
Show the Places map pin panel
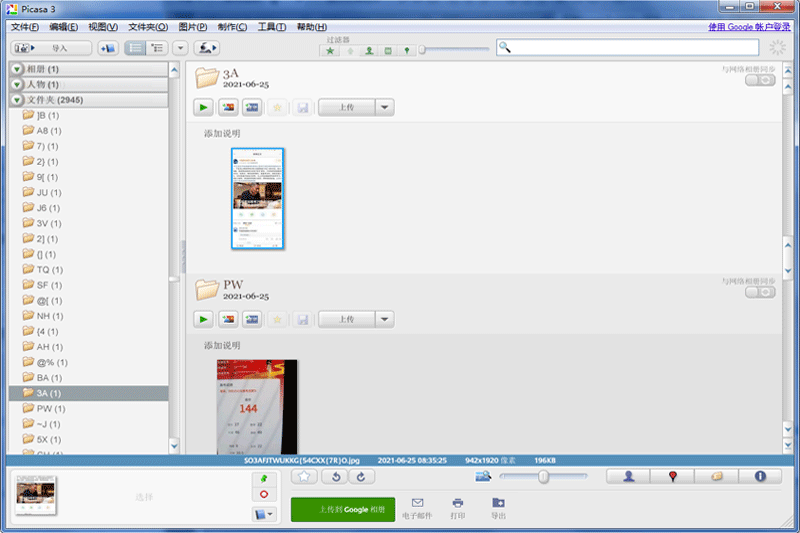pos(672,477)
